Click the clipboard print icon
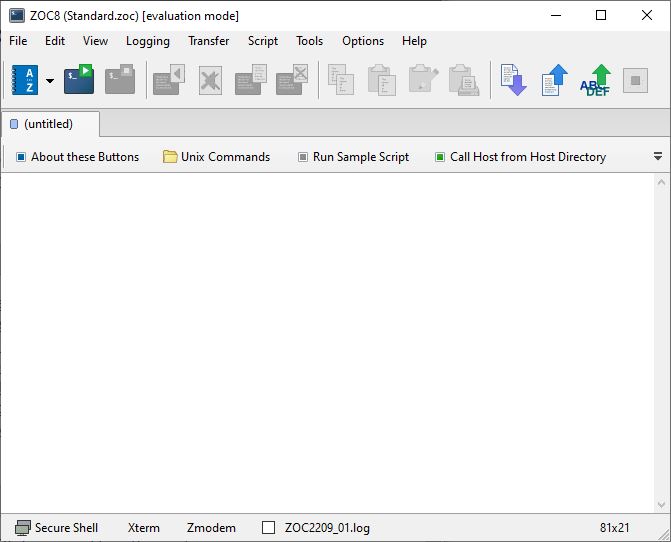 point(464,80)
